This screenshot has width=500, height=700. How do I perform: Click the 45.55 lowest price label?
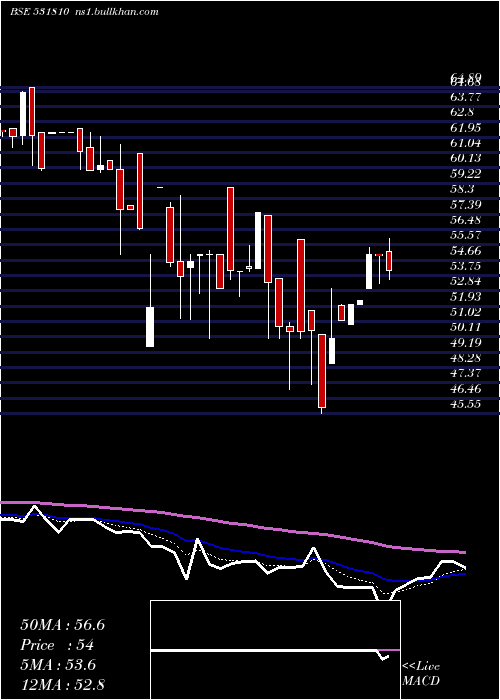point(466,404)
